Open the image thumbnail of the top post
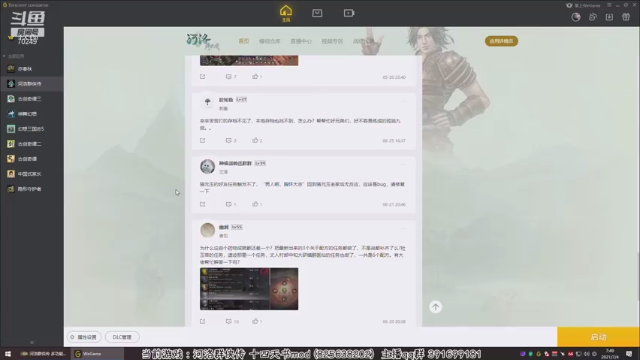The image size is (640, 360). tap(249, 60)
